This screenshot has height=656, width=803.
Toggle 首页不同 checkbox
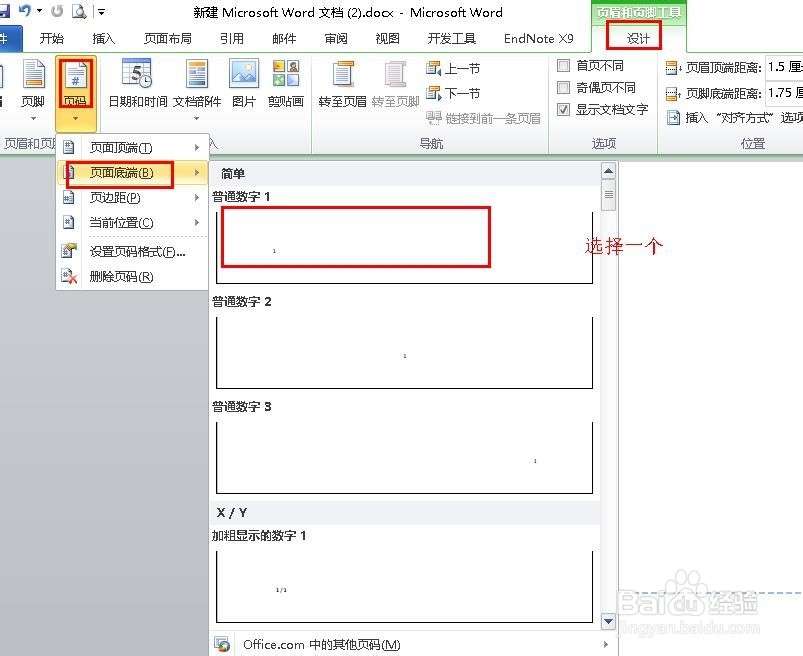[563, 66]
